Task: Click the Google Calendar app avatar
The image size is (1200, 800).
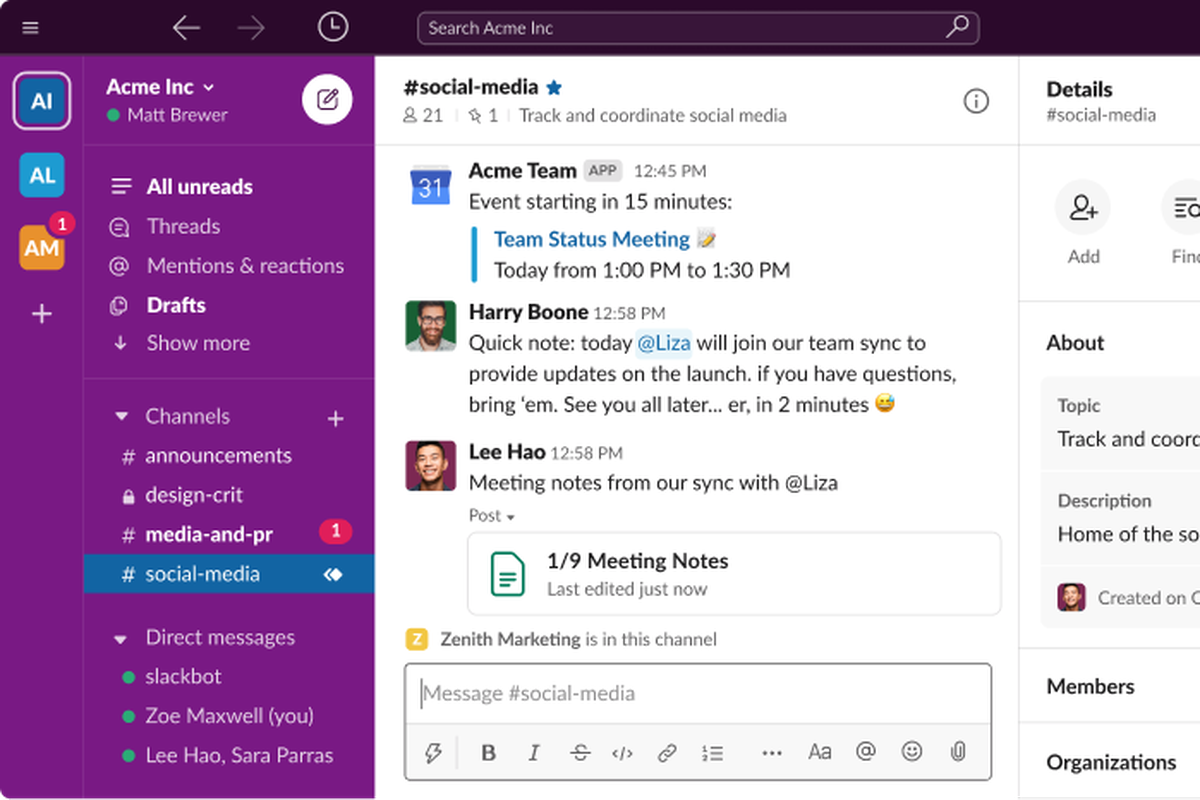Action: tap(430, 185)
